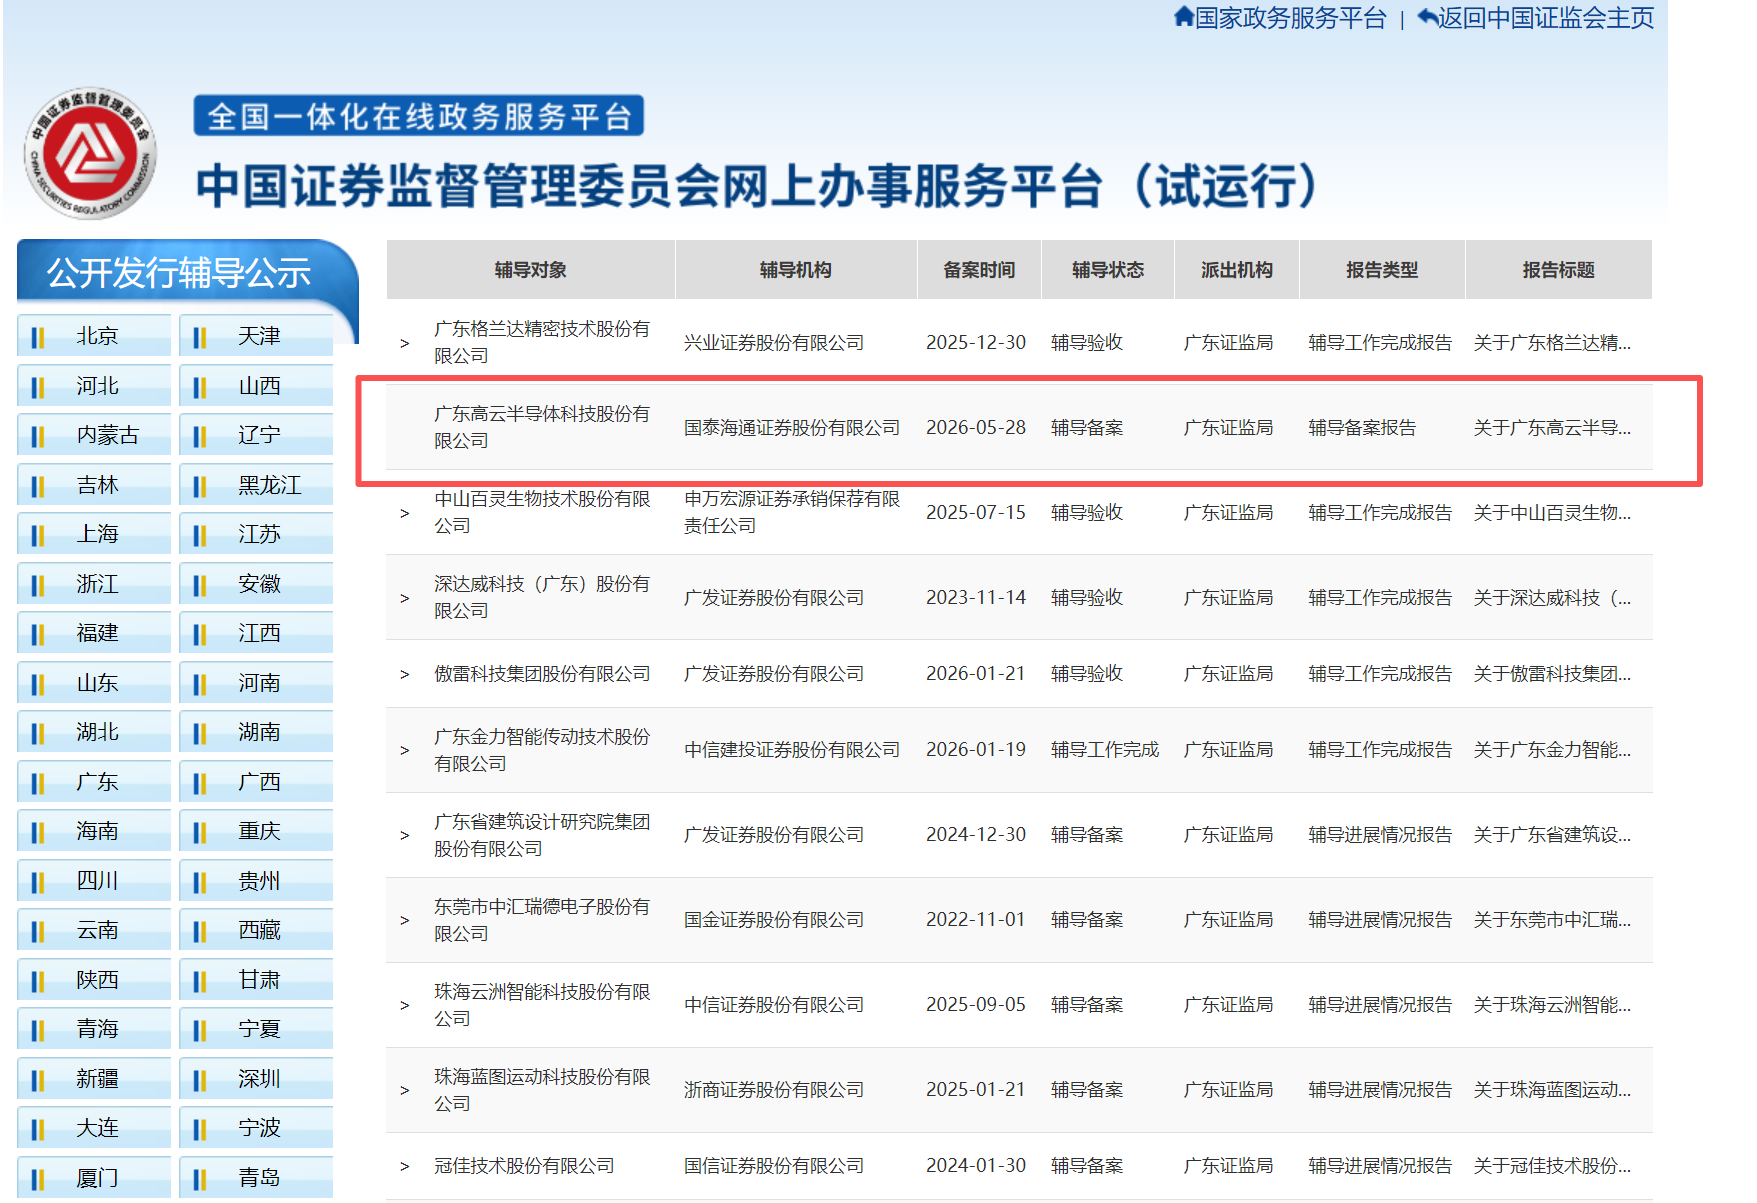
Task: Select 大连 from the region list
Action: 94,1128
